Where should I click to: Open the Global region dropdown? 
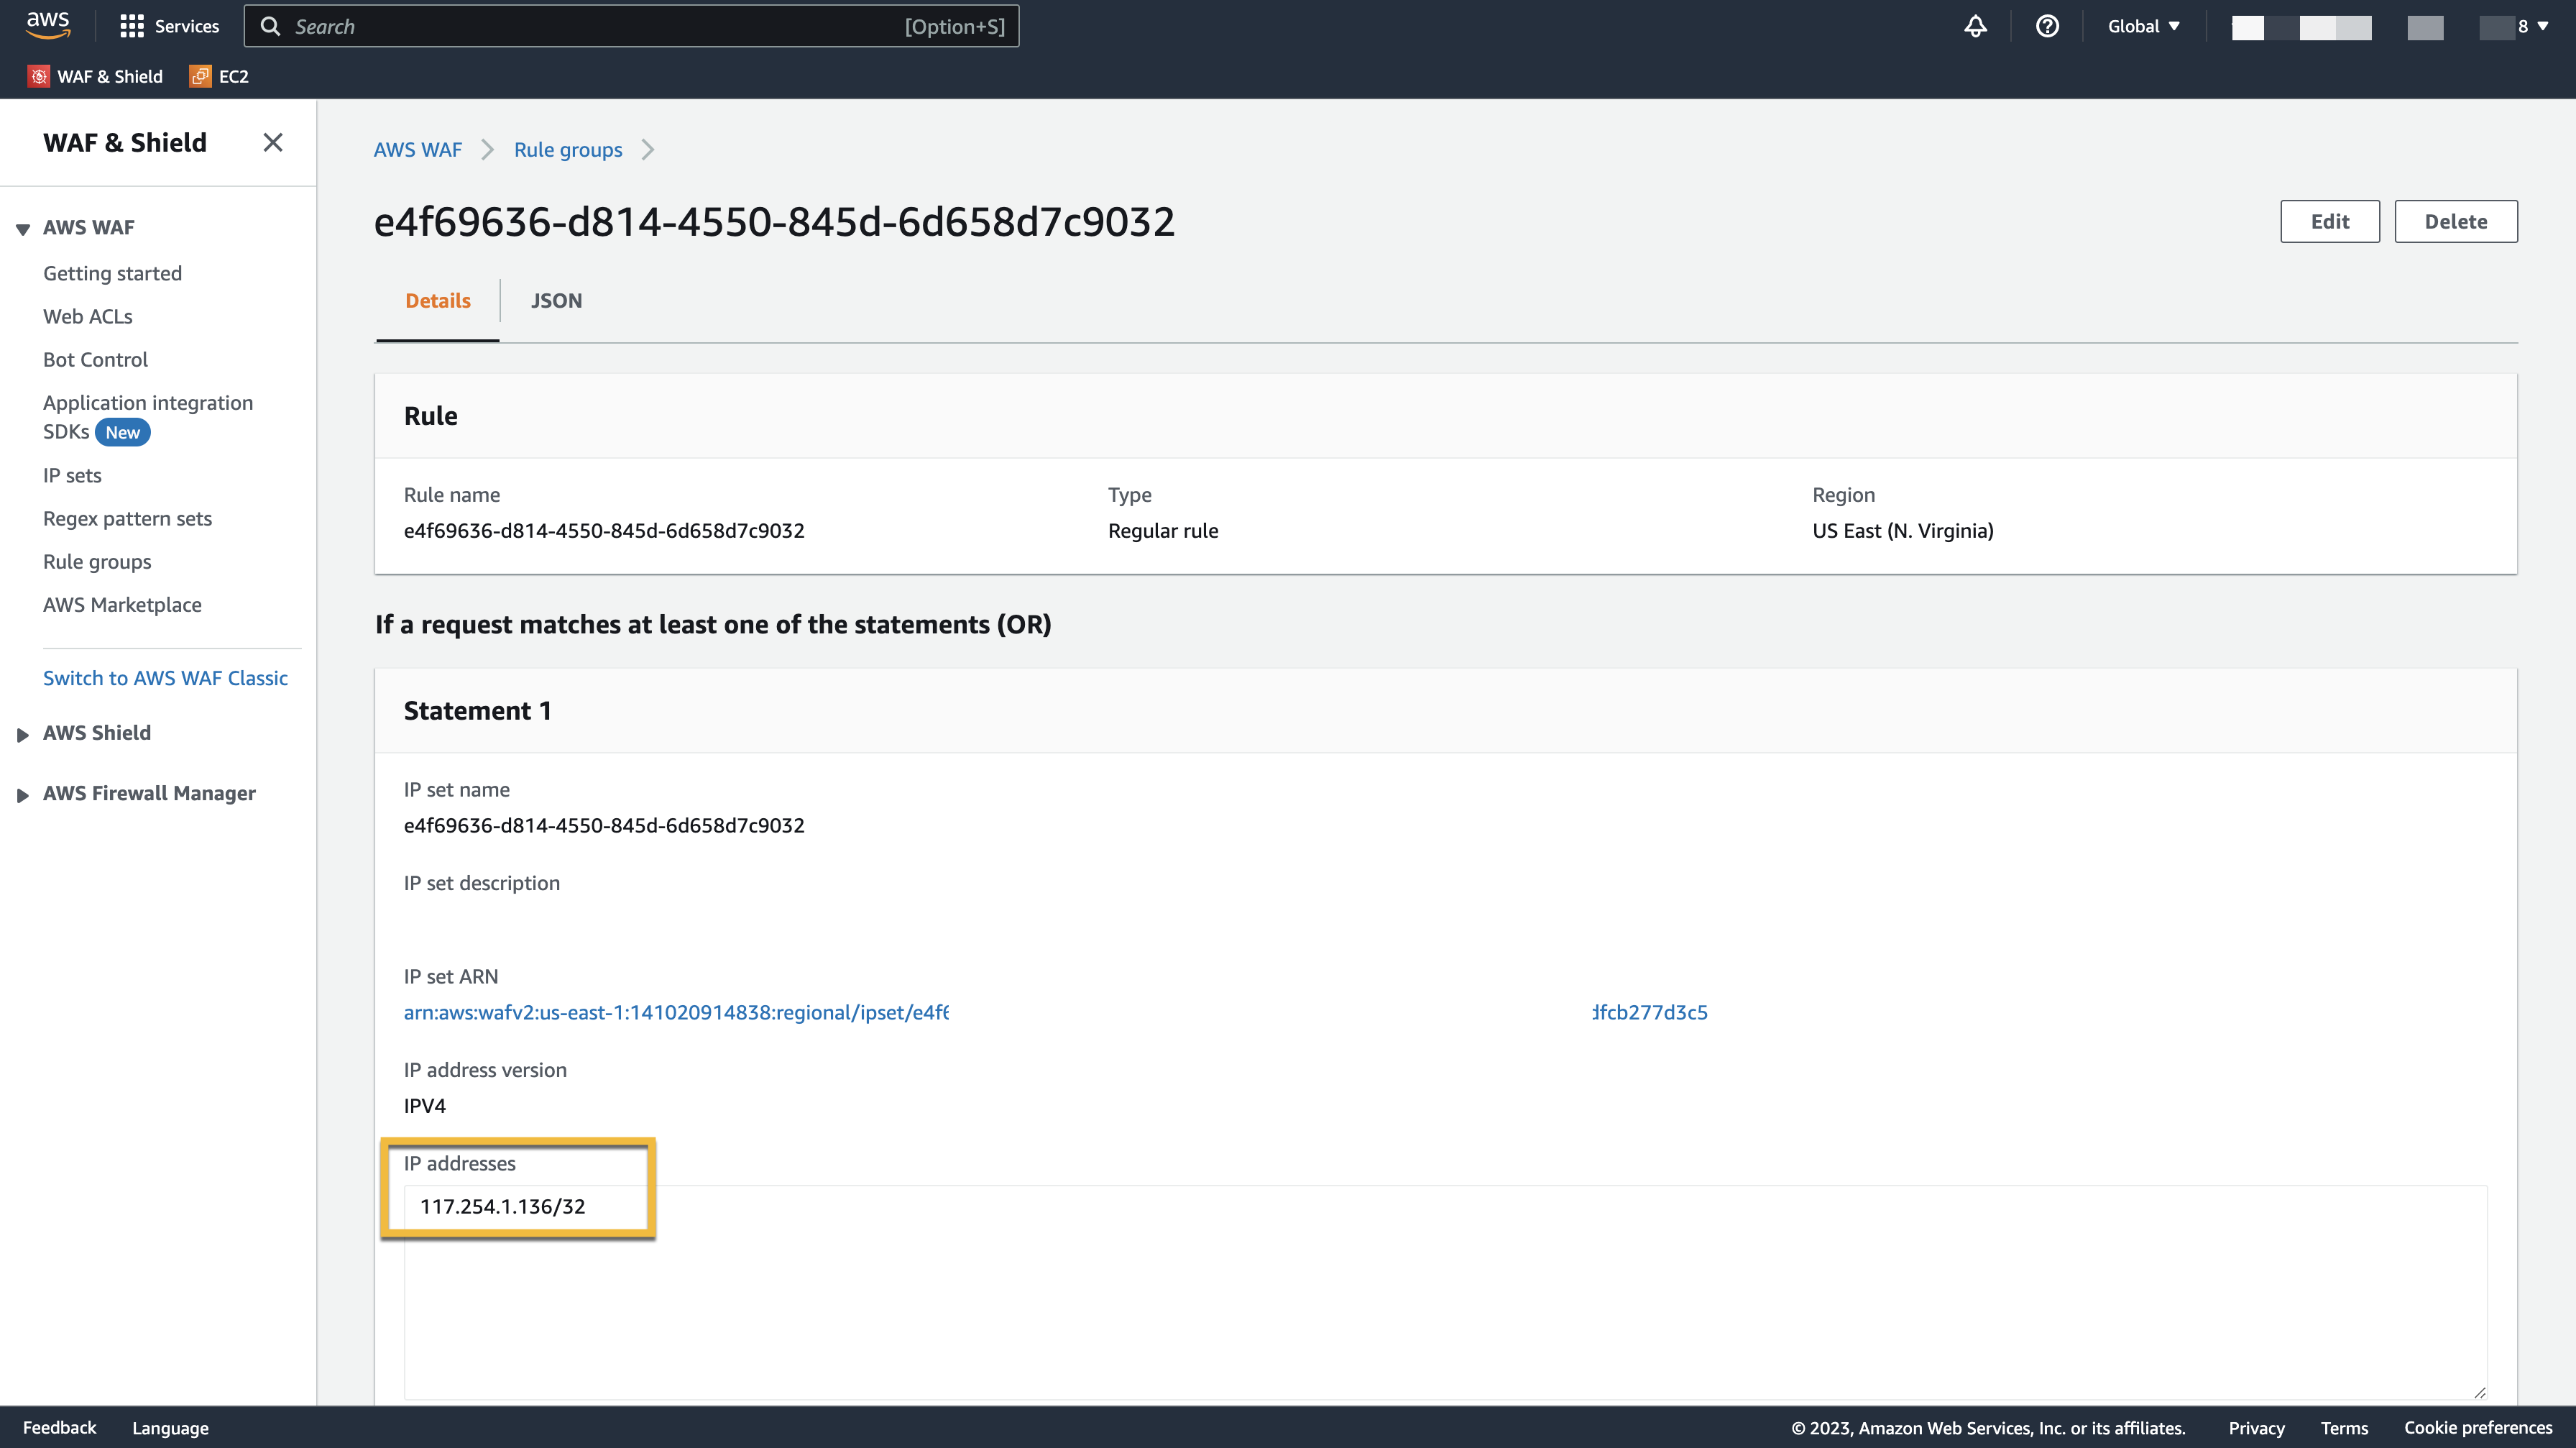[x=2143, y=26]
